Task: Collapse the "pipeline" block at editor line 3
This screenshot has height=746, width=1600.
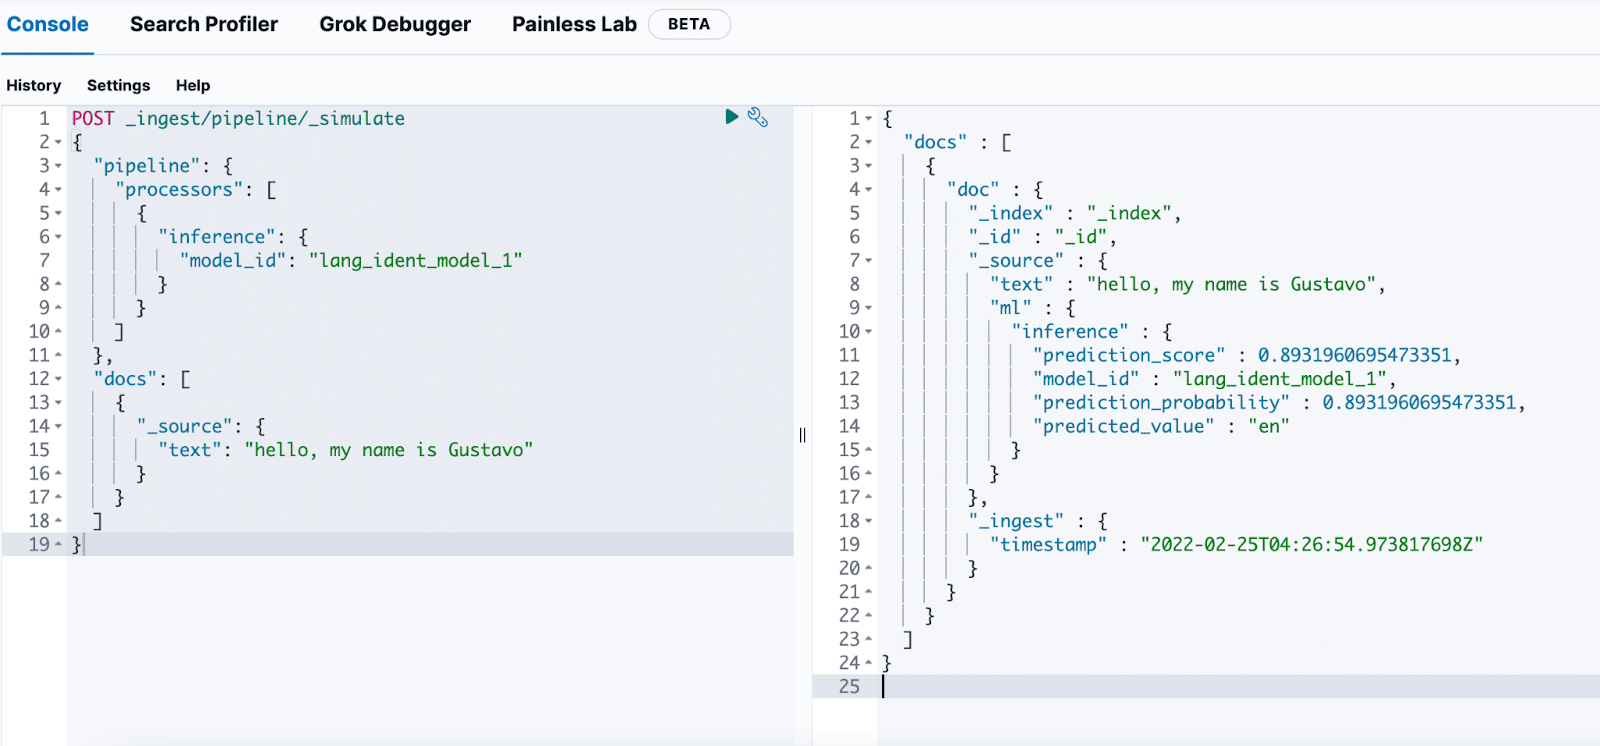Action: [x=59, y=166]
